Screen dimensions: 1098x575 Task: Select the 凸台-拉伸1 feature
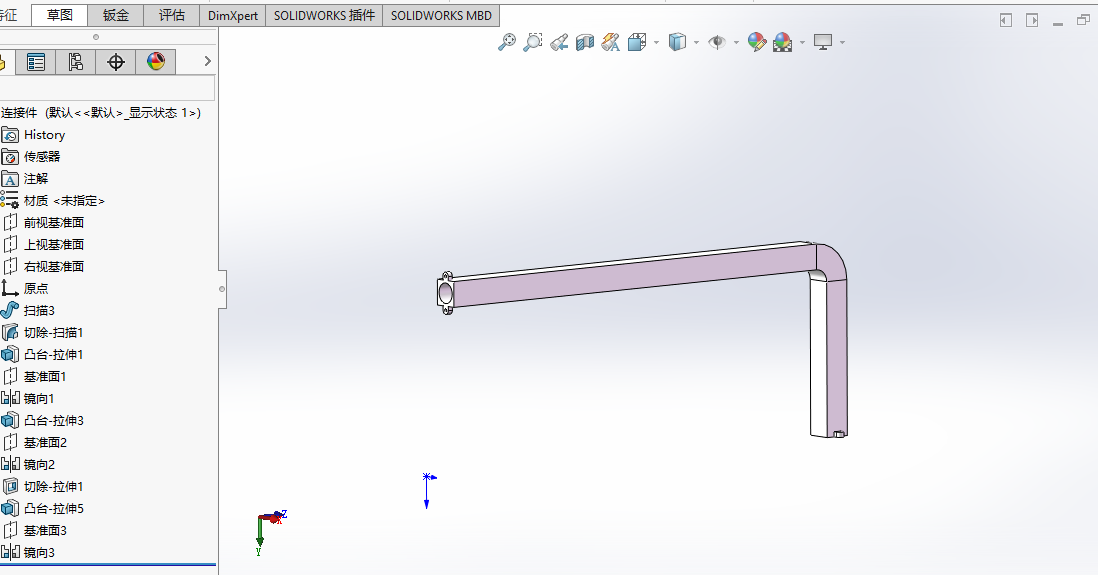[53, 354]
